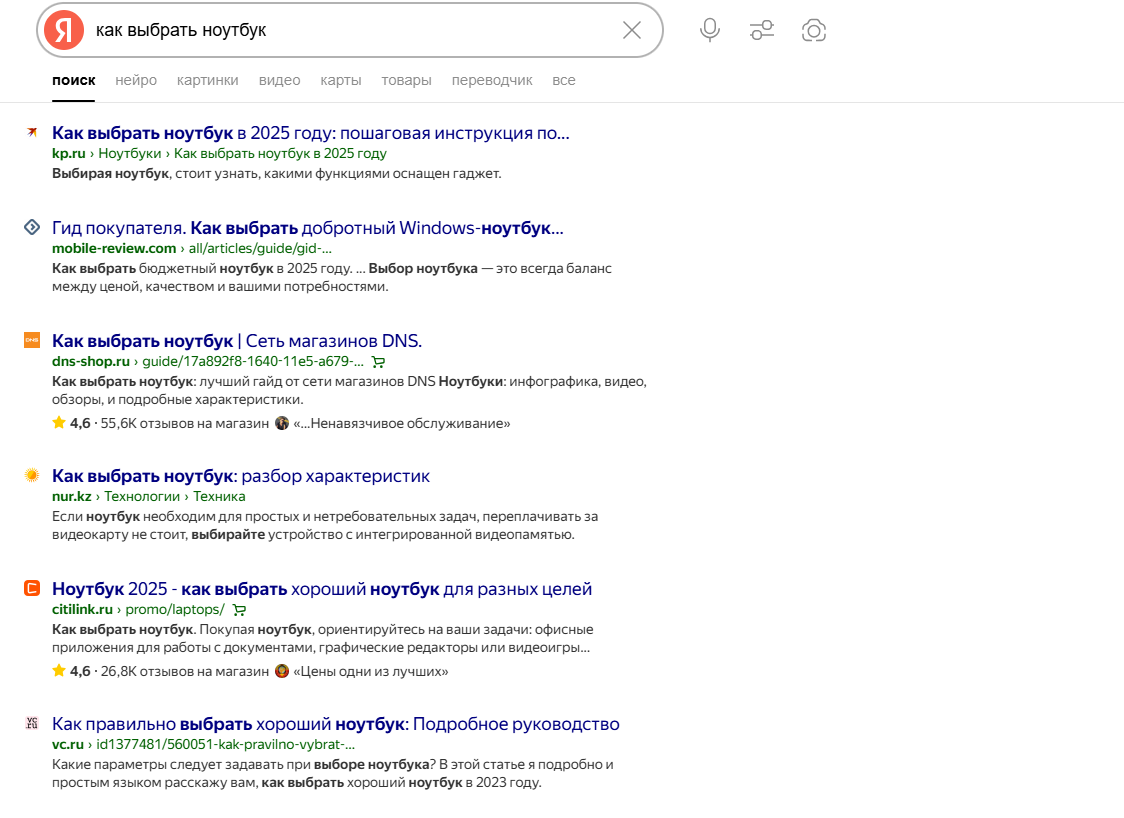Click «Как выбрать ноутбук в 2025 году» breadcrumb
This screenshot has height=818, width=1124.
[x=280, y=153]
